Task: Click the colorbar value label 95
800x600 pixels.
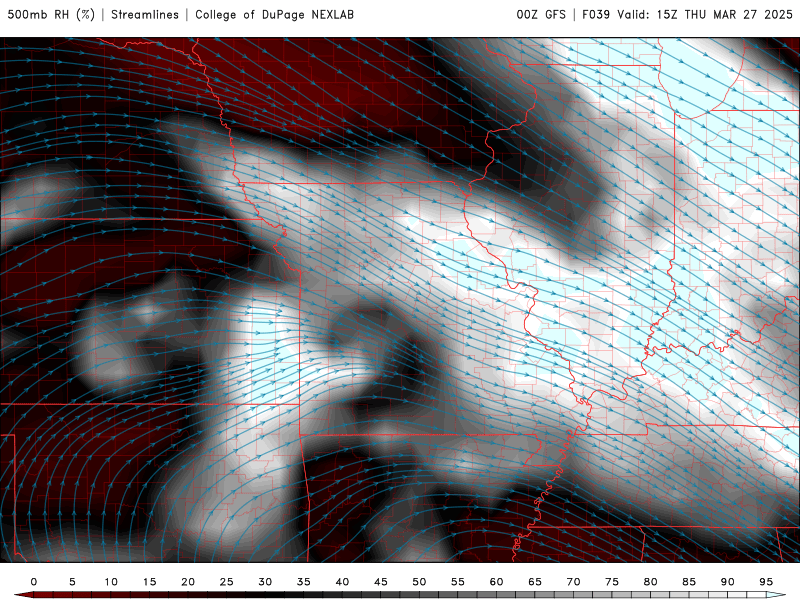Action: (766, 582)
